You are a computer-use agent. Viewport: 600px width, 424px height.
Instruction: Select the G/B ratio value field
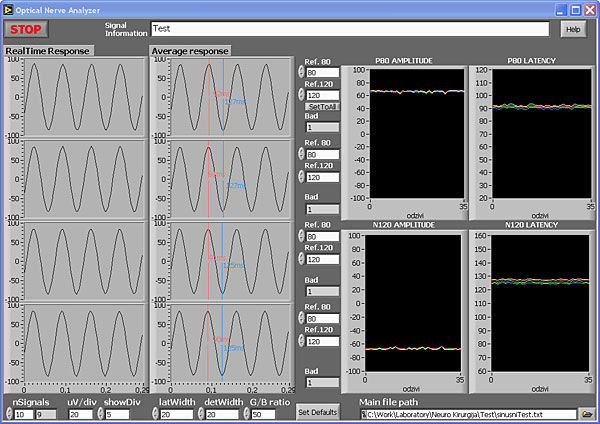(263, 414)
